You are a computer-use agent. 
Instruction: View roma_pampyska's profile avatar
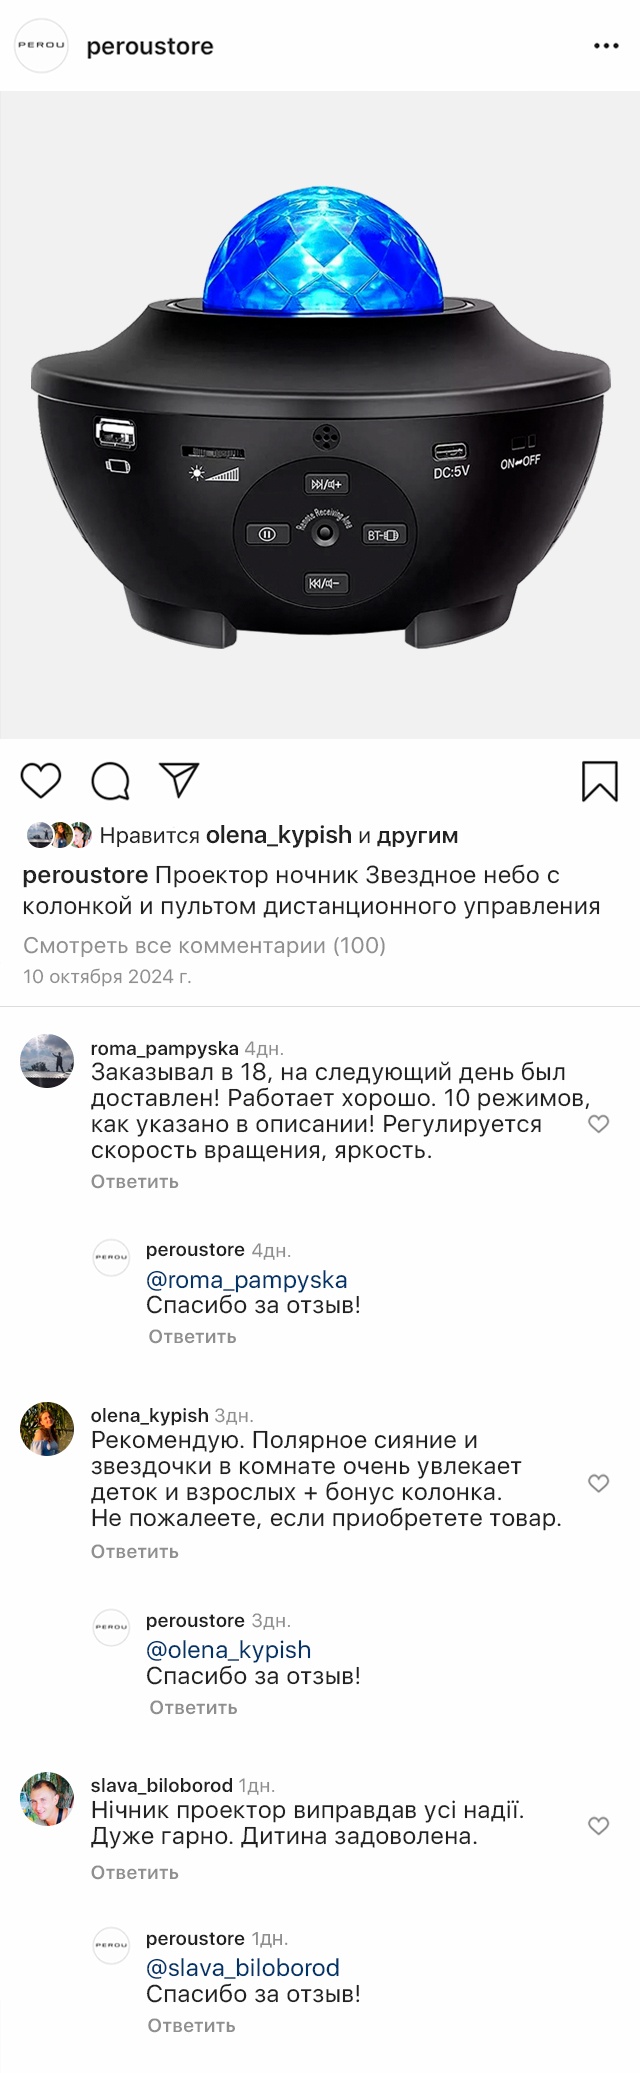point(47,1061)
